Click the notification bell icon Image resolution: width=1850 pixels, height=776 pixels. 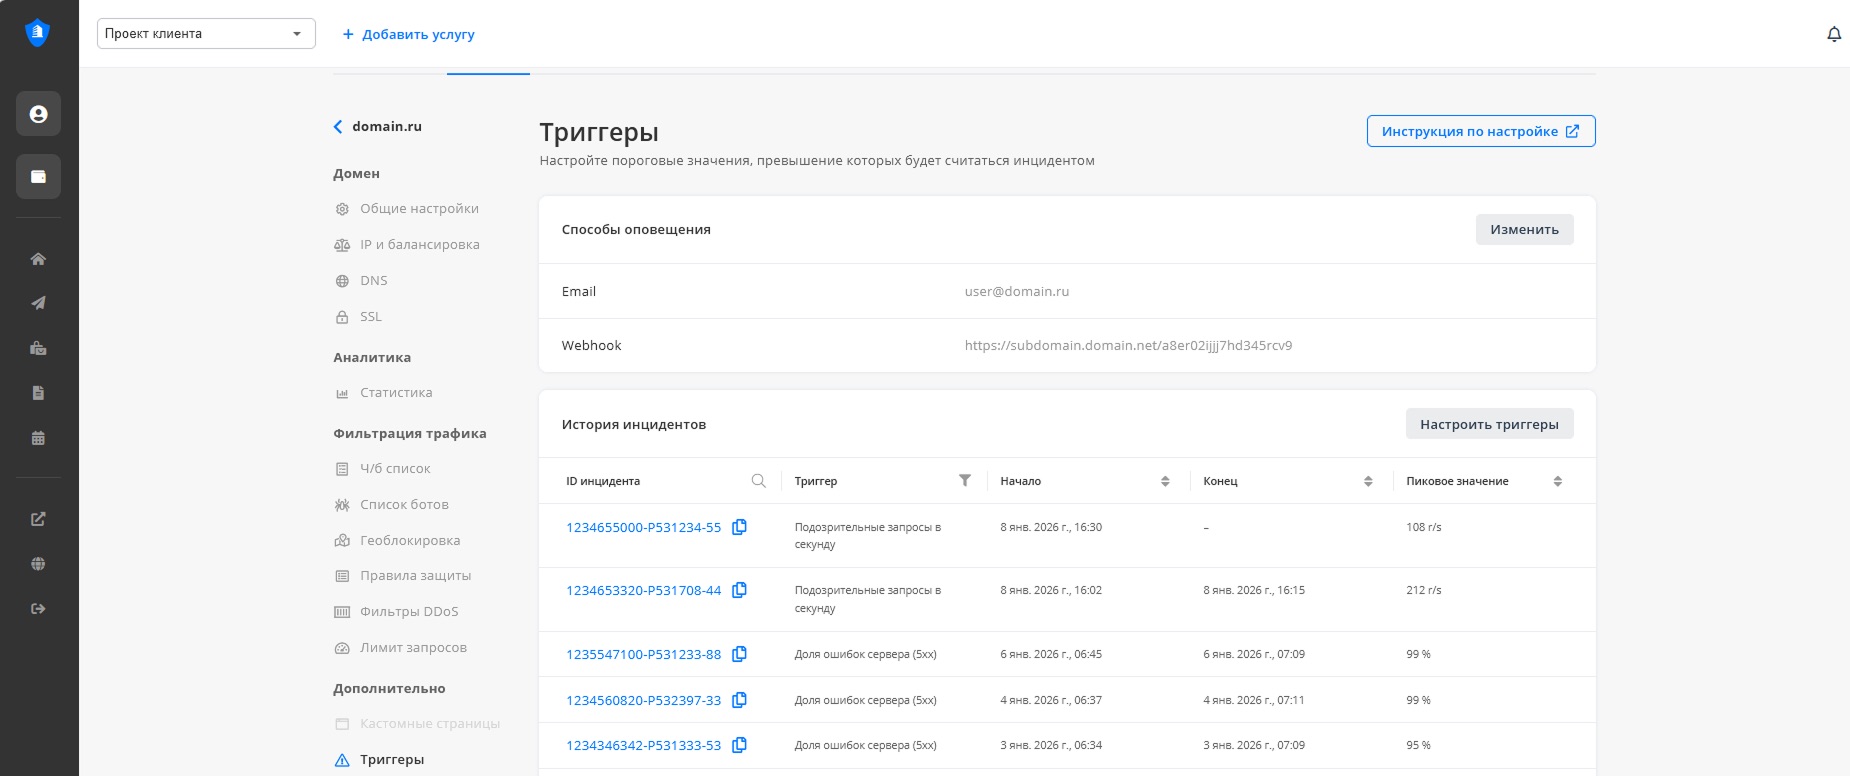tap(1833, 34)
